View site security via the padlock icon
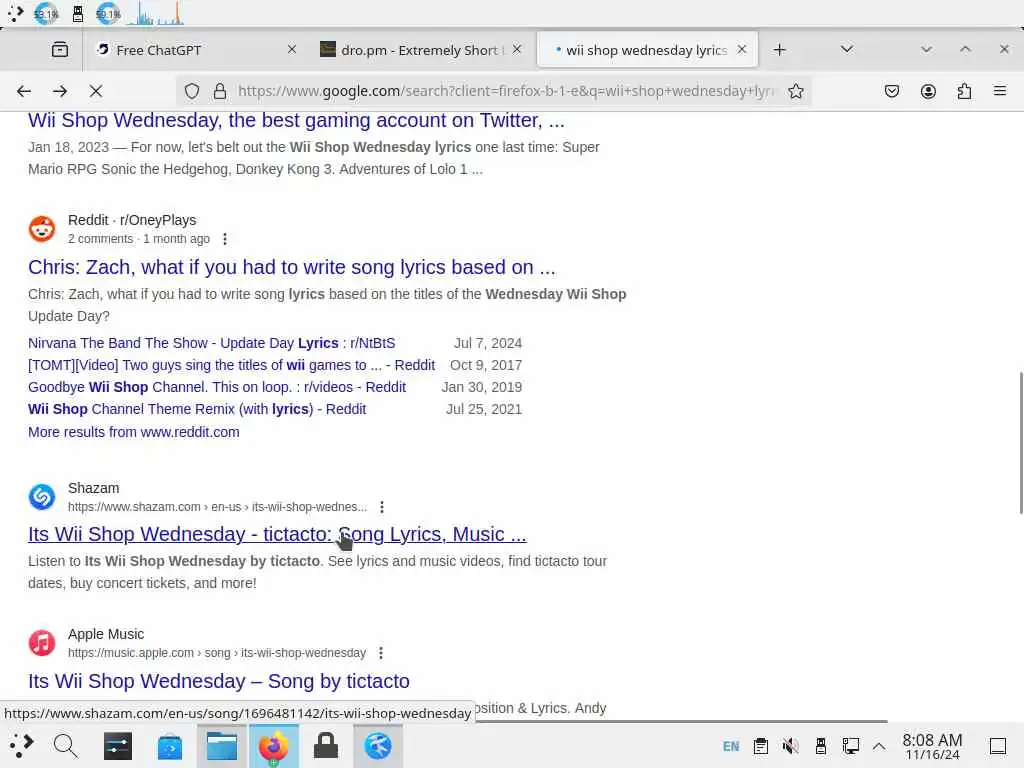The height and width of the screenshot is (768, 1024). 220,91
